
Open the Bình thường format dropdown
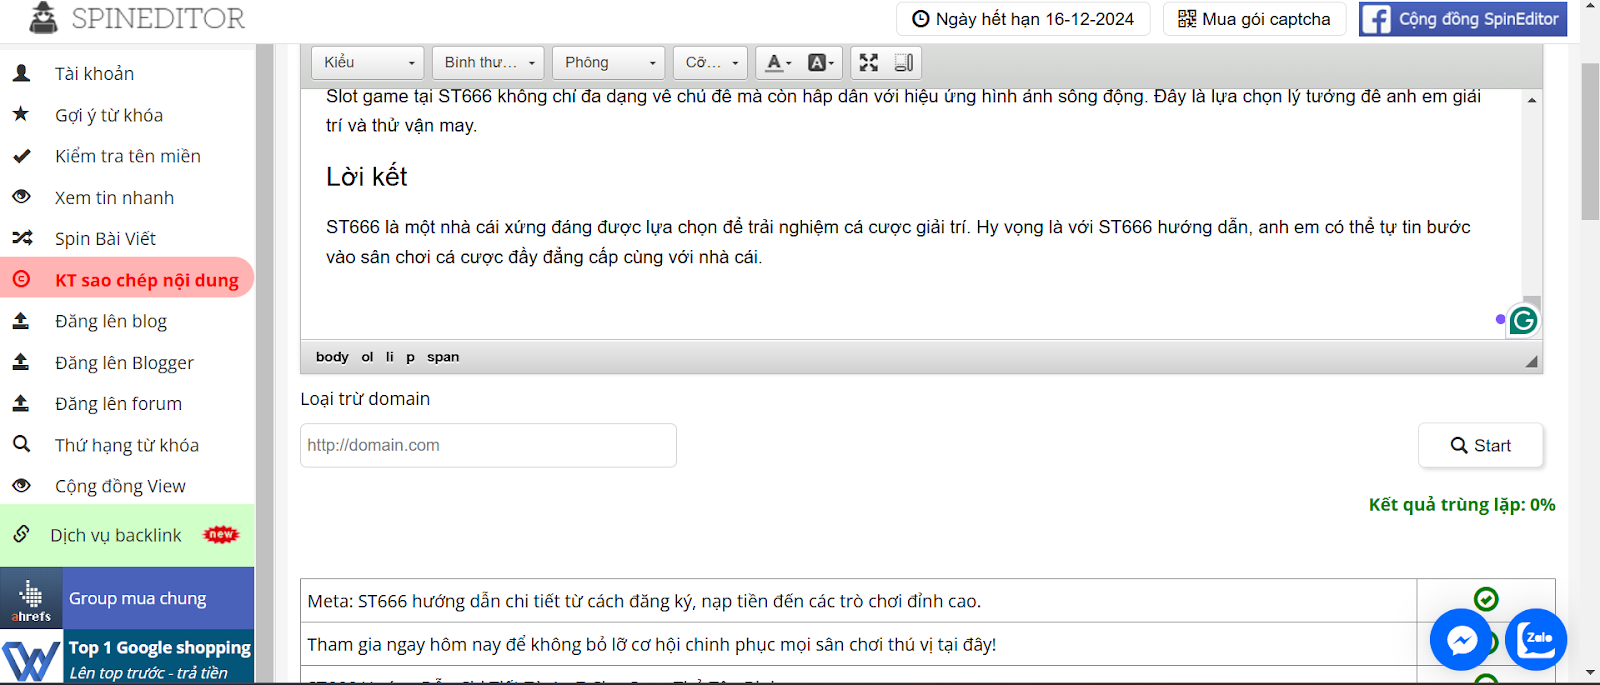[x=488, y=63]
